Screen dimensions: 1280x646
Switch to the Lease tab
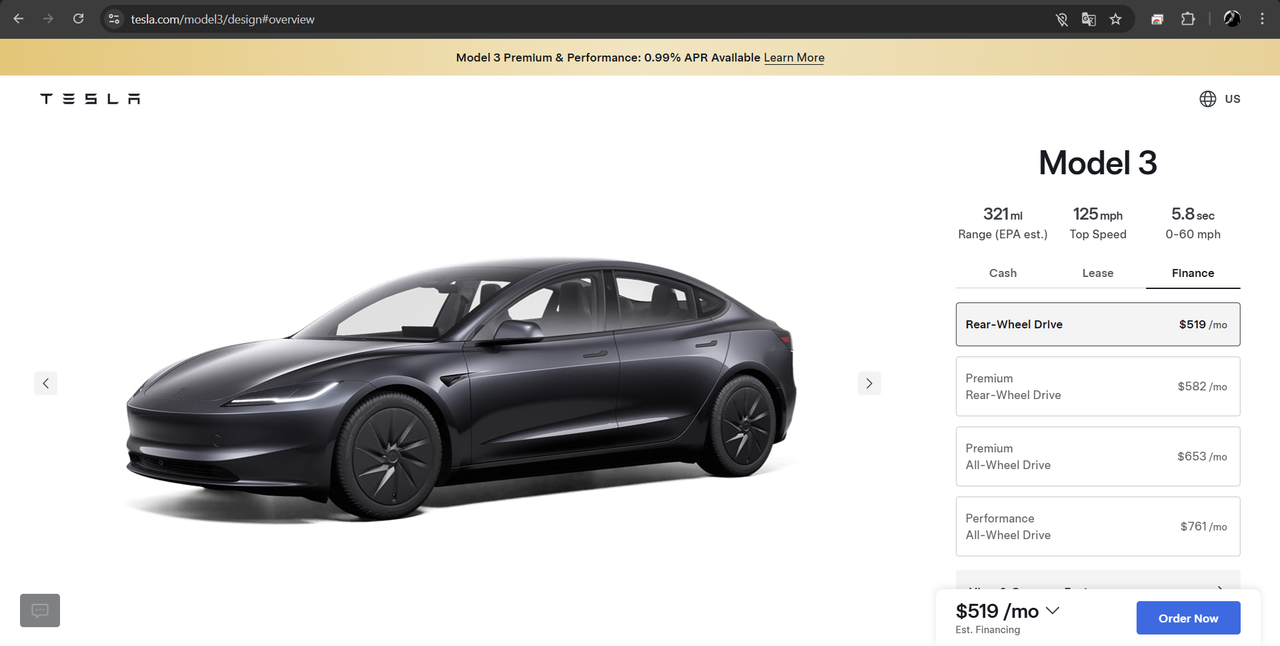[1098, 273]
